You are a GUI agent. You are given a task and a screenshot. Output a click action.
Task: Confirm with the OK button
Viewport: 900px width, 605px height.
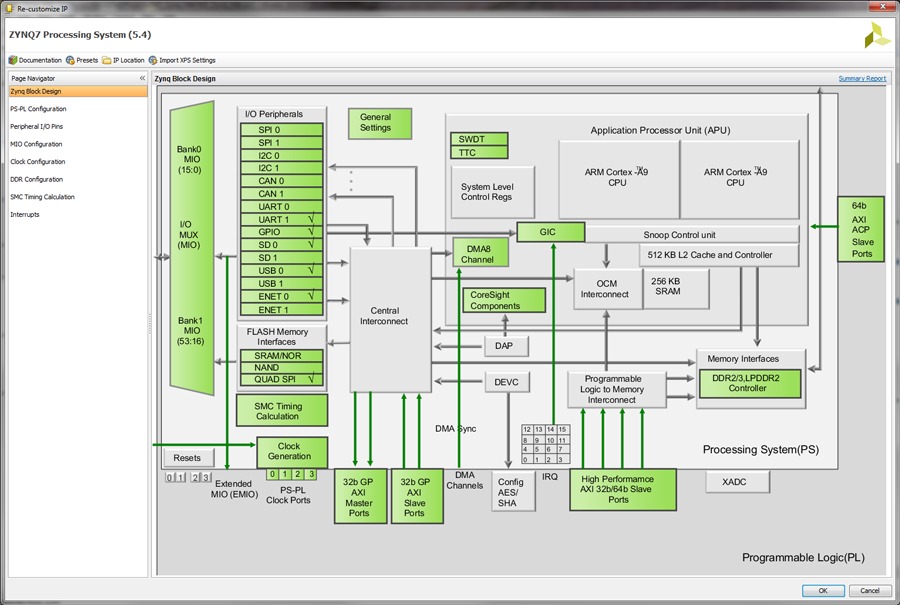coord(823,590)
